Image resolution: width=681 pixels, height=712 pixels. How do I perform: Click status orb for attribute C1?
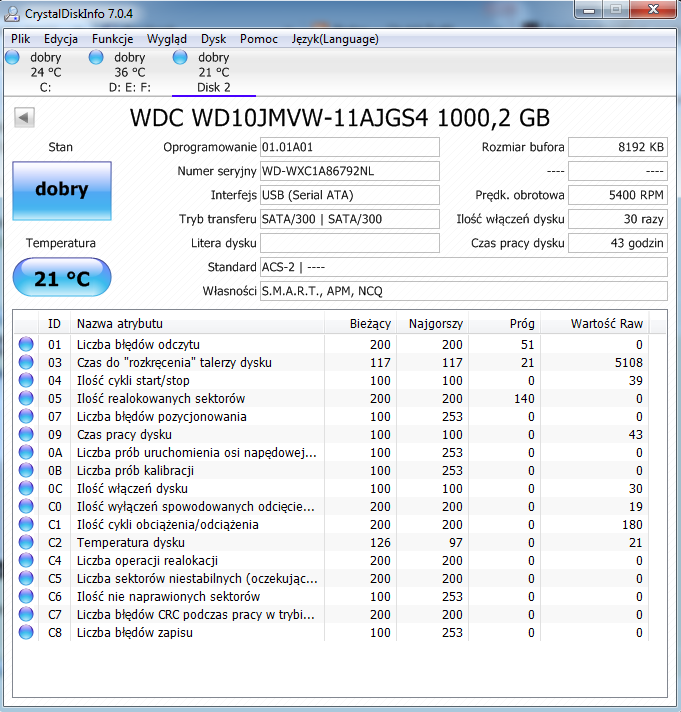tap(26, 524)
